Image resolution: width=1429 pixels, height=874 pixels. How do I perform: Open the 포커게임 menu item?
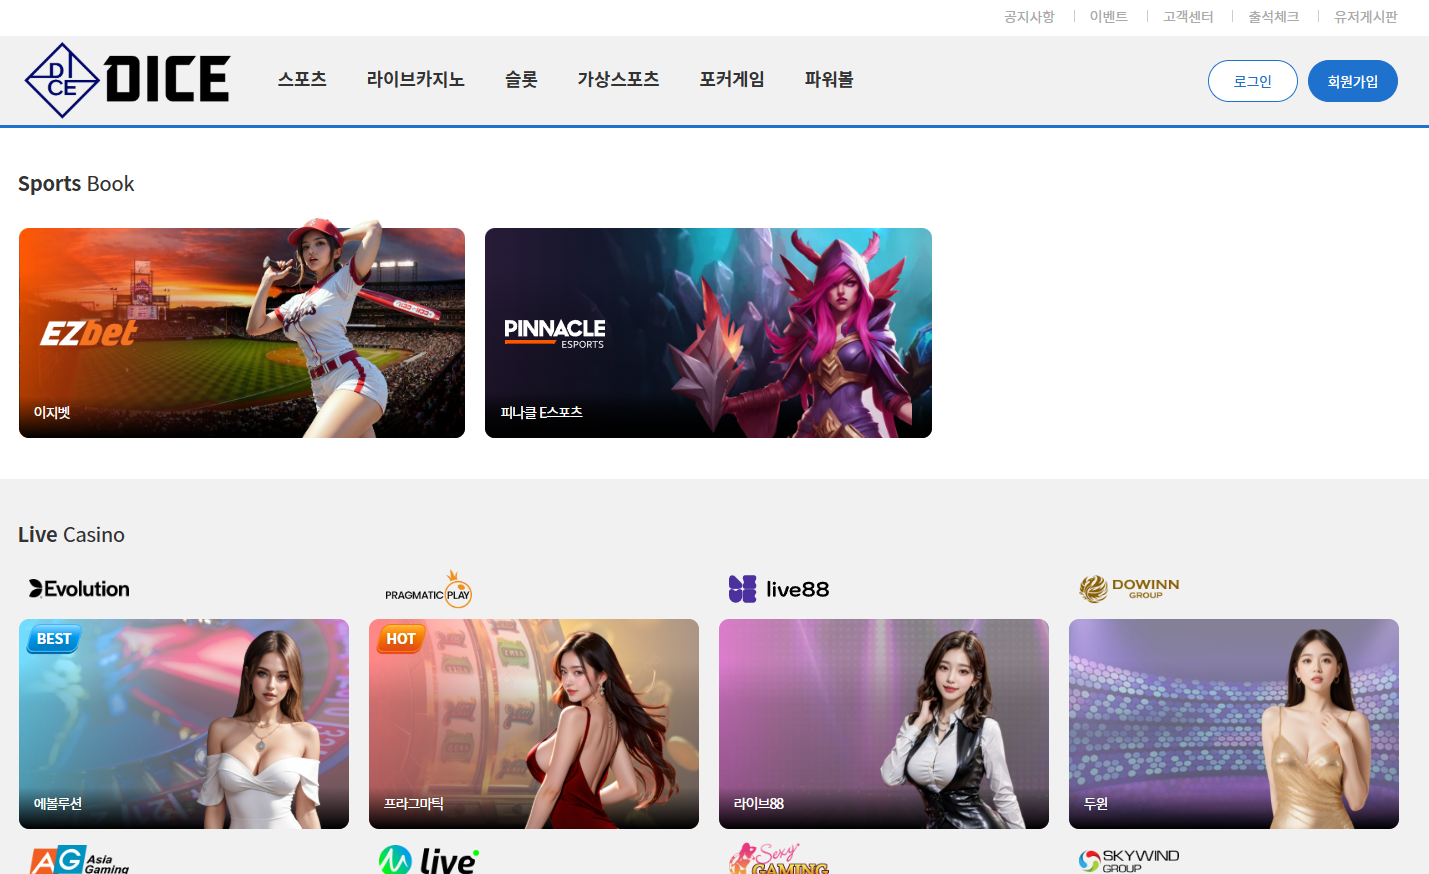732,79
